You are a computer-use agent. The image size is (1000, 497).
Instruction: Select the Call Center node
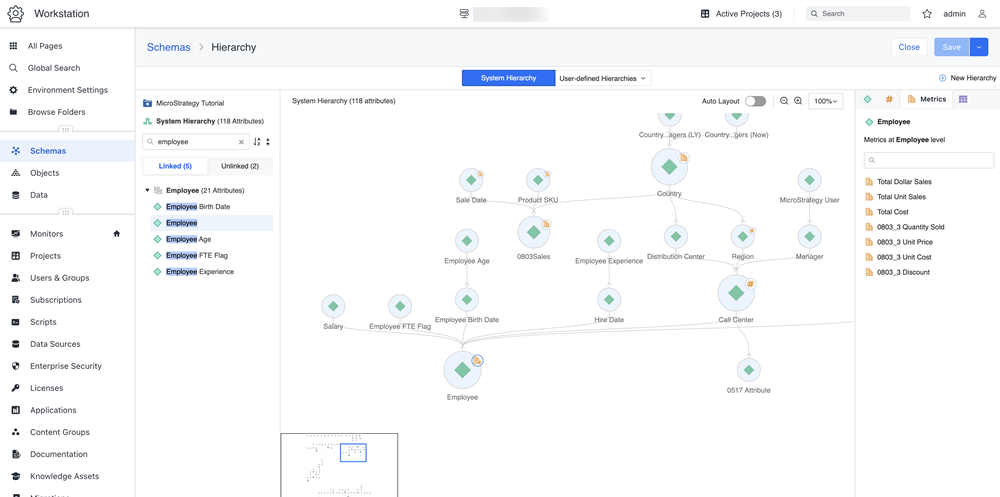tap(736, 293)
